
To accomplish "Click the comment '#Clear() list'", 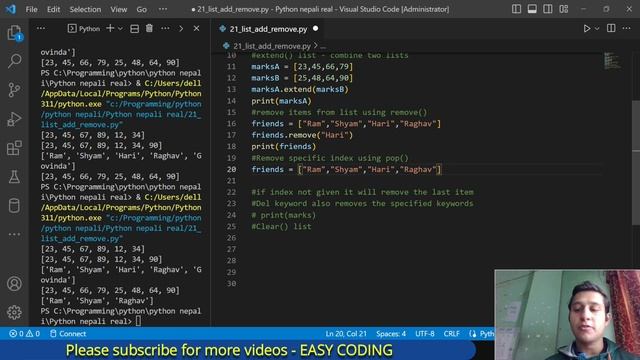I will [x=281, y=227].
